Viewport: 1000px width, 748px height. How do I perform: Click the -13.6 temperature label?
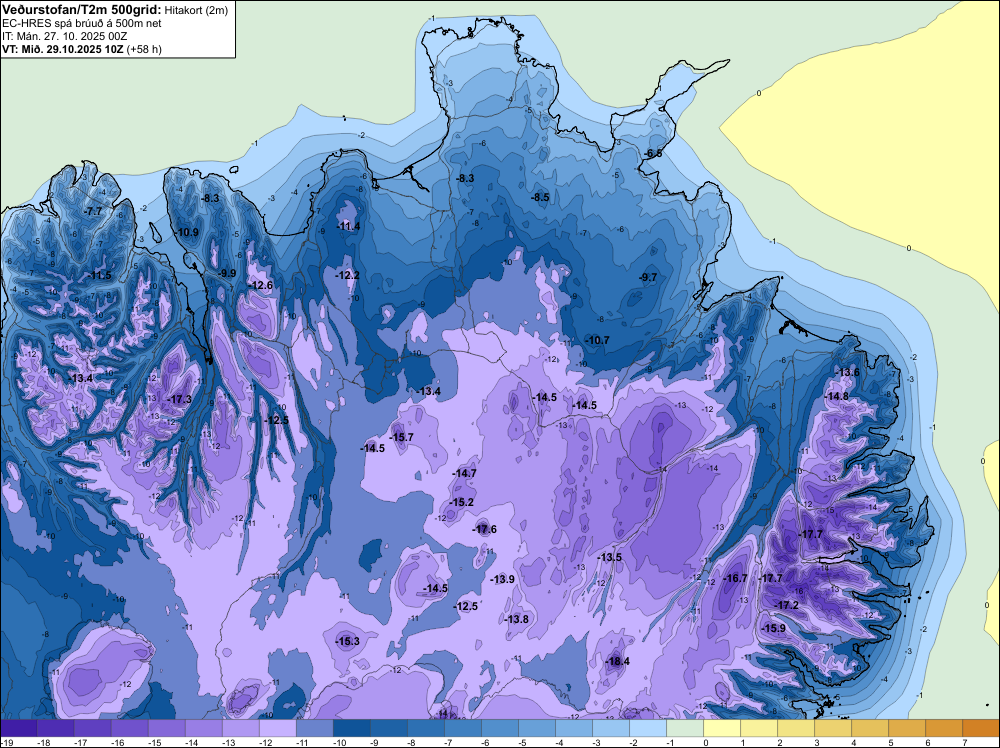coord(847,372)
